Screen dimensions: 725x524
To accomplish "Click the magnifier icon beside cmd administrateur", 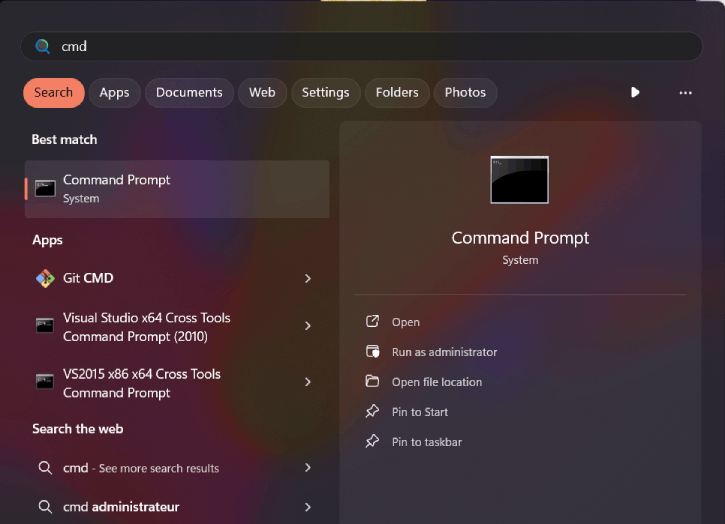I will (45, 507).
